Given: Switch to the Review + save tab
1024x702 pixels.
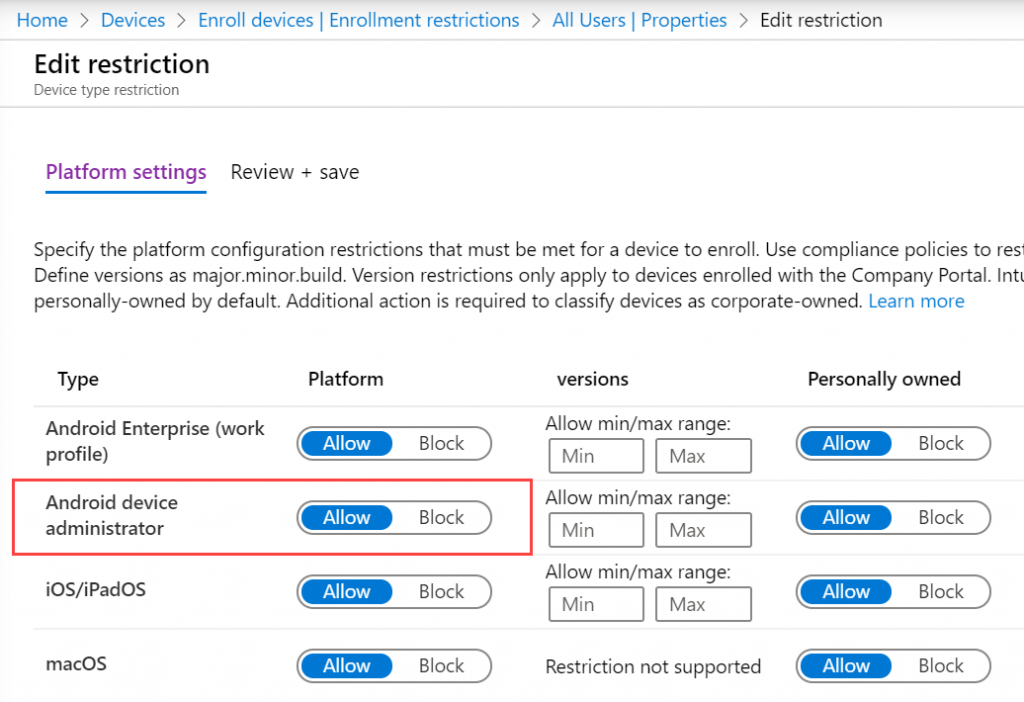Looking at the screenshot, I should coord(294,171).
